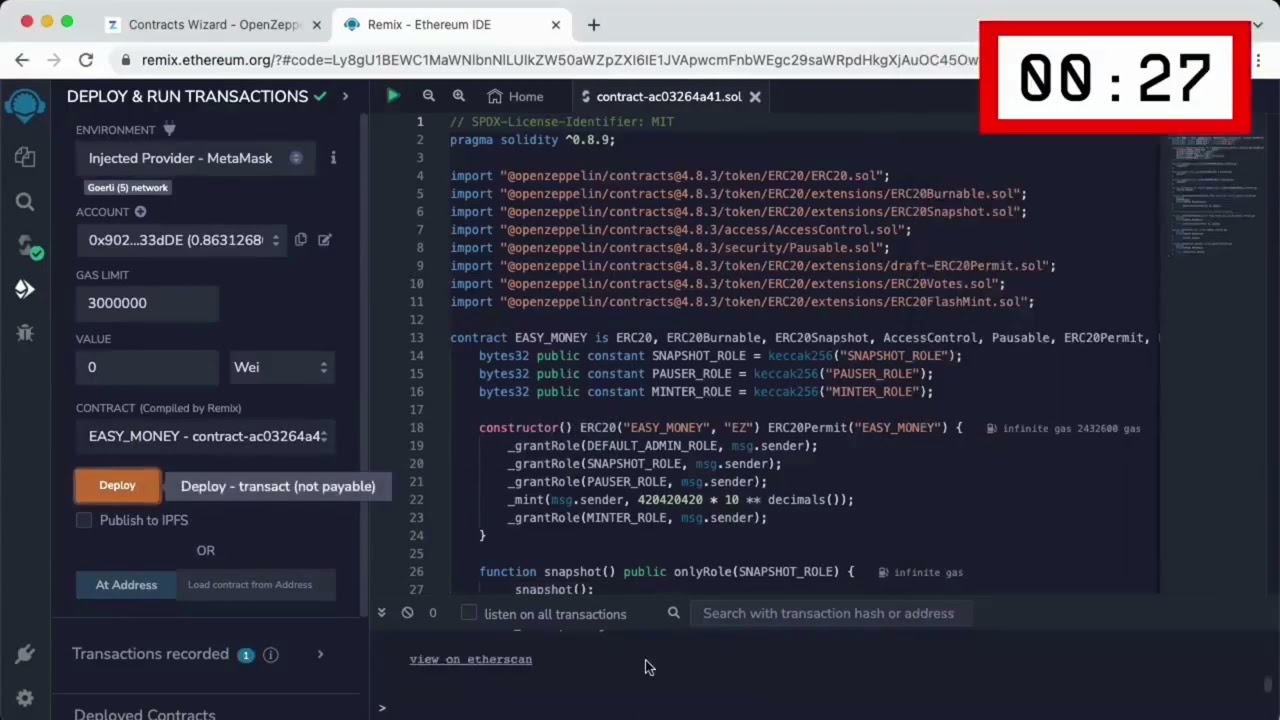Select the contract-ac03264a41.sol editor tab
The height and width of the screenshot is (720, 1280).
[668, 97]
